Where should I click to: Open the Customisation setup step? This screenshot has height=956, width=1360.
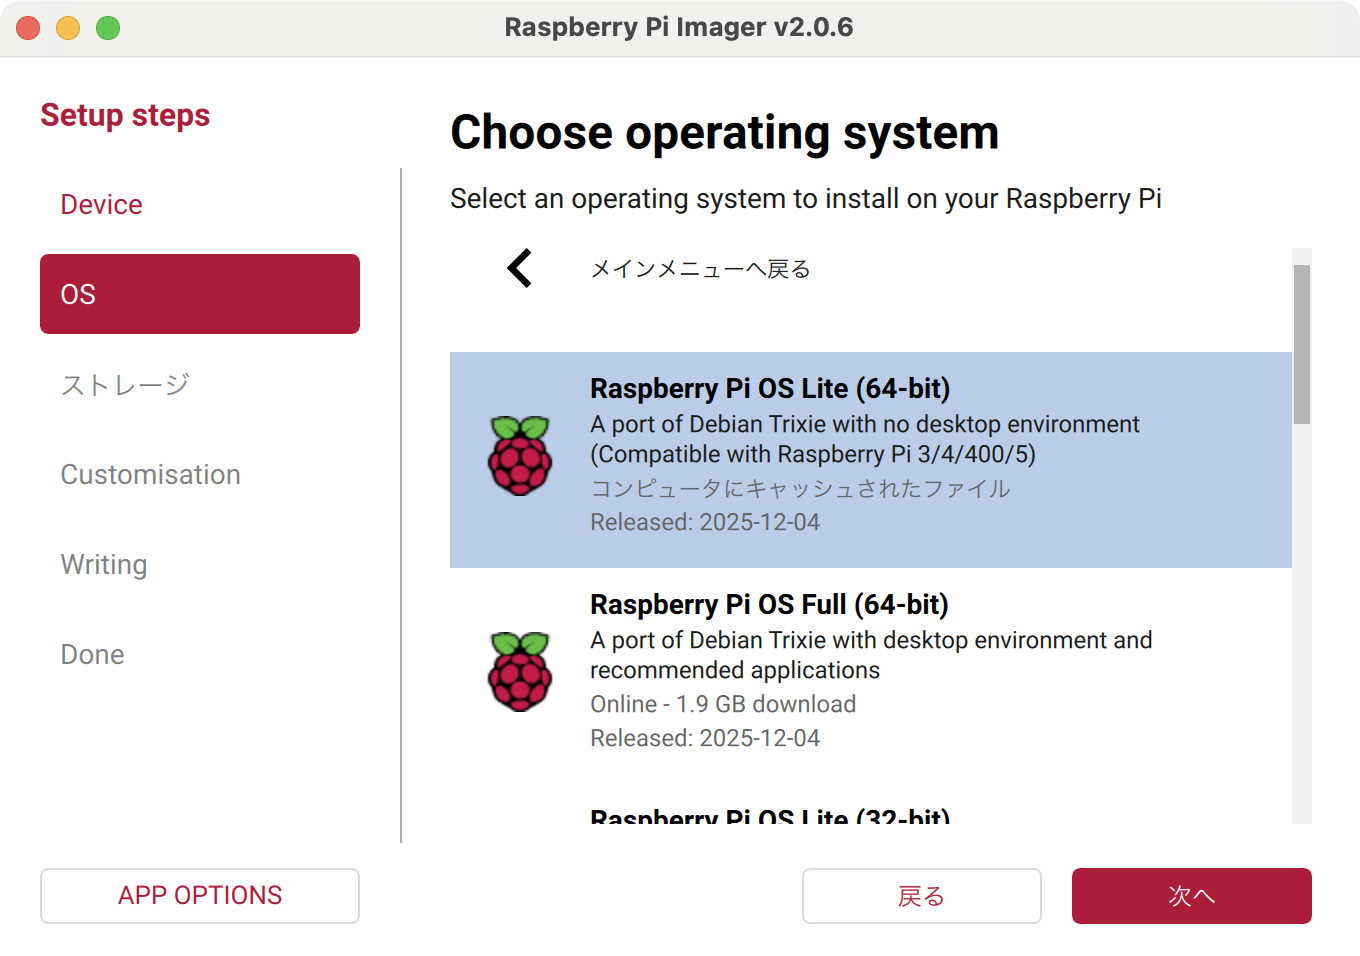(200, 474)
